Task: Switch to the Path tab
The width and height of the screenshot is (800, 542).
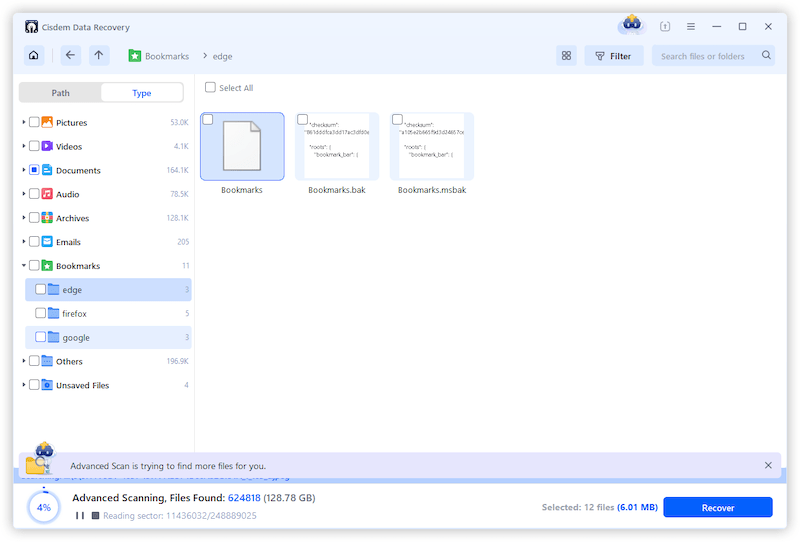Action: pos(61,93)
